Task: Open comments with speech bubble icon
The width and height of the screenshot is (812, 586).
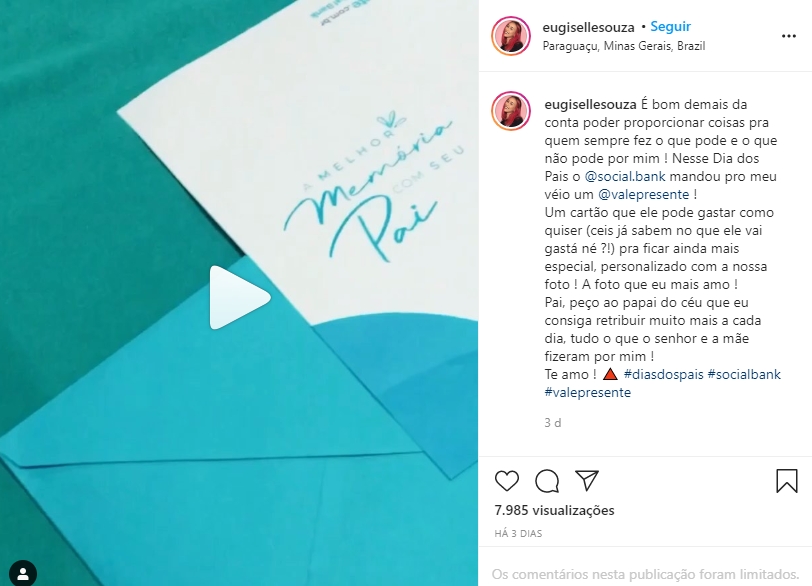Action: tap(547, 481)
